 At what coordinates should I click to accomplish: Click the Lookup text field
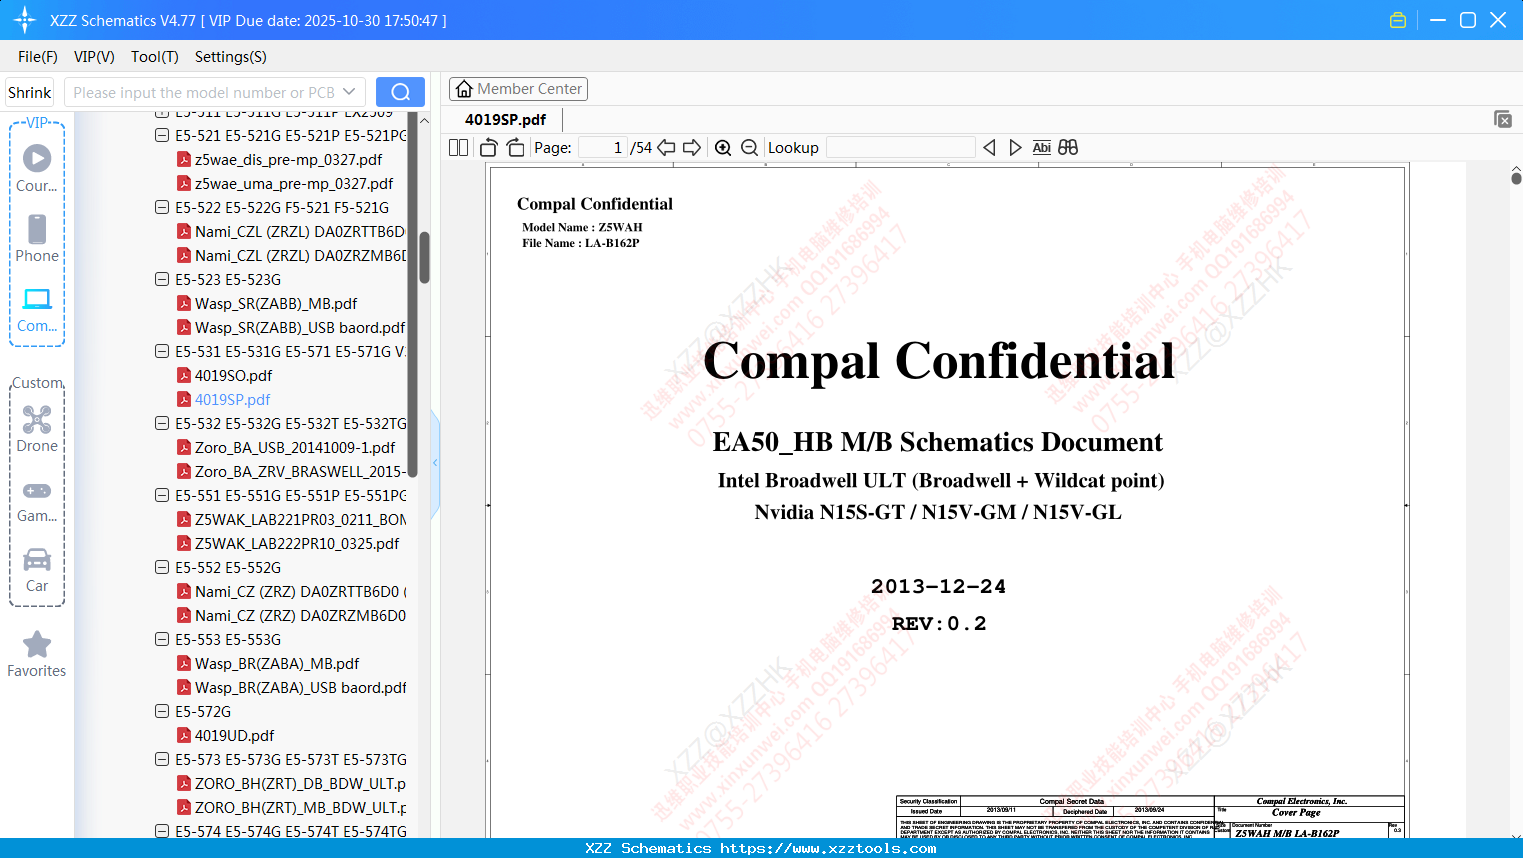coord(901,148)
